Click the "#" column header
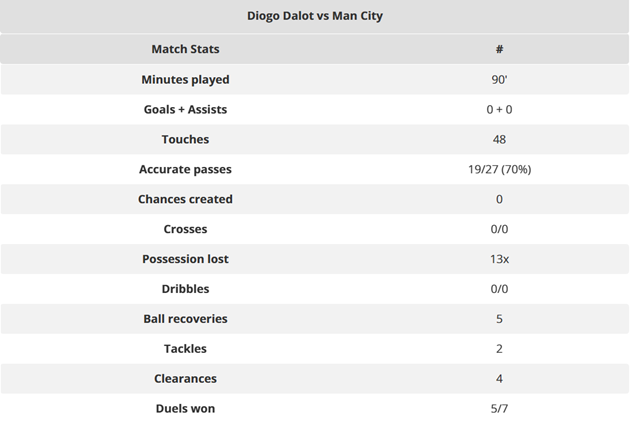The image size is (630, 421). coord(499,49)
